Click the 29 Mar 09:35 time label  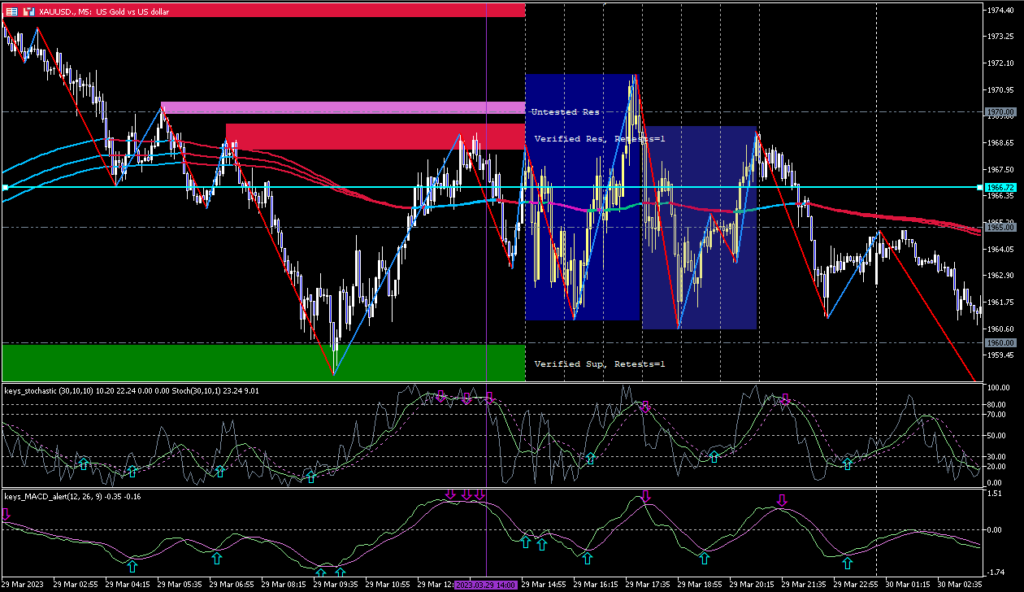pos(336,585)
